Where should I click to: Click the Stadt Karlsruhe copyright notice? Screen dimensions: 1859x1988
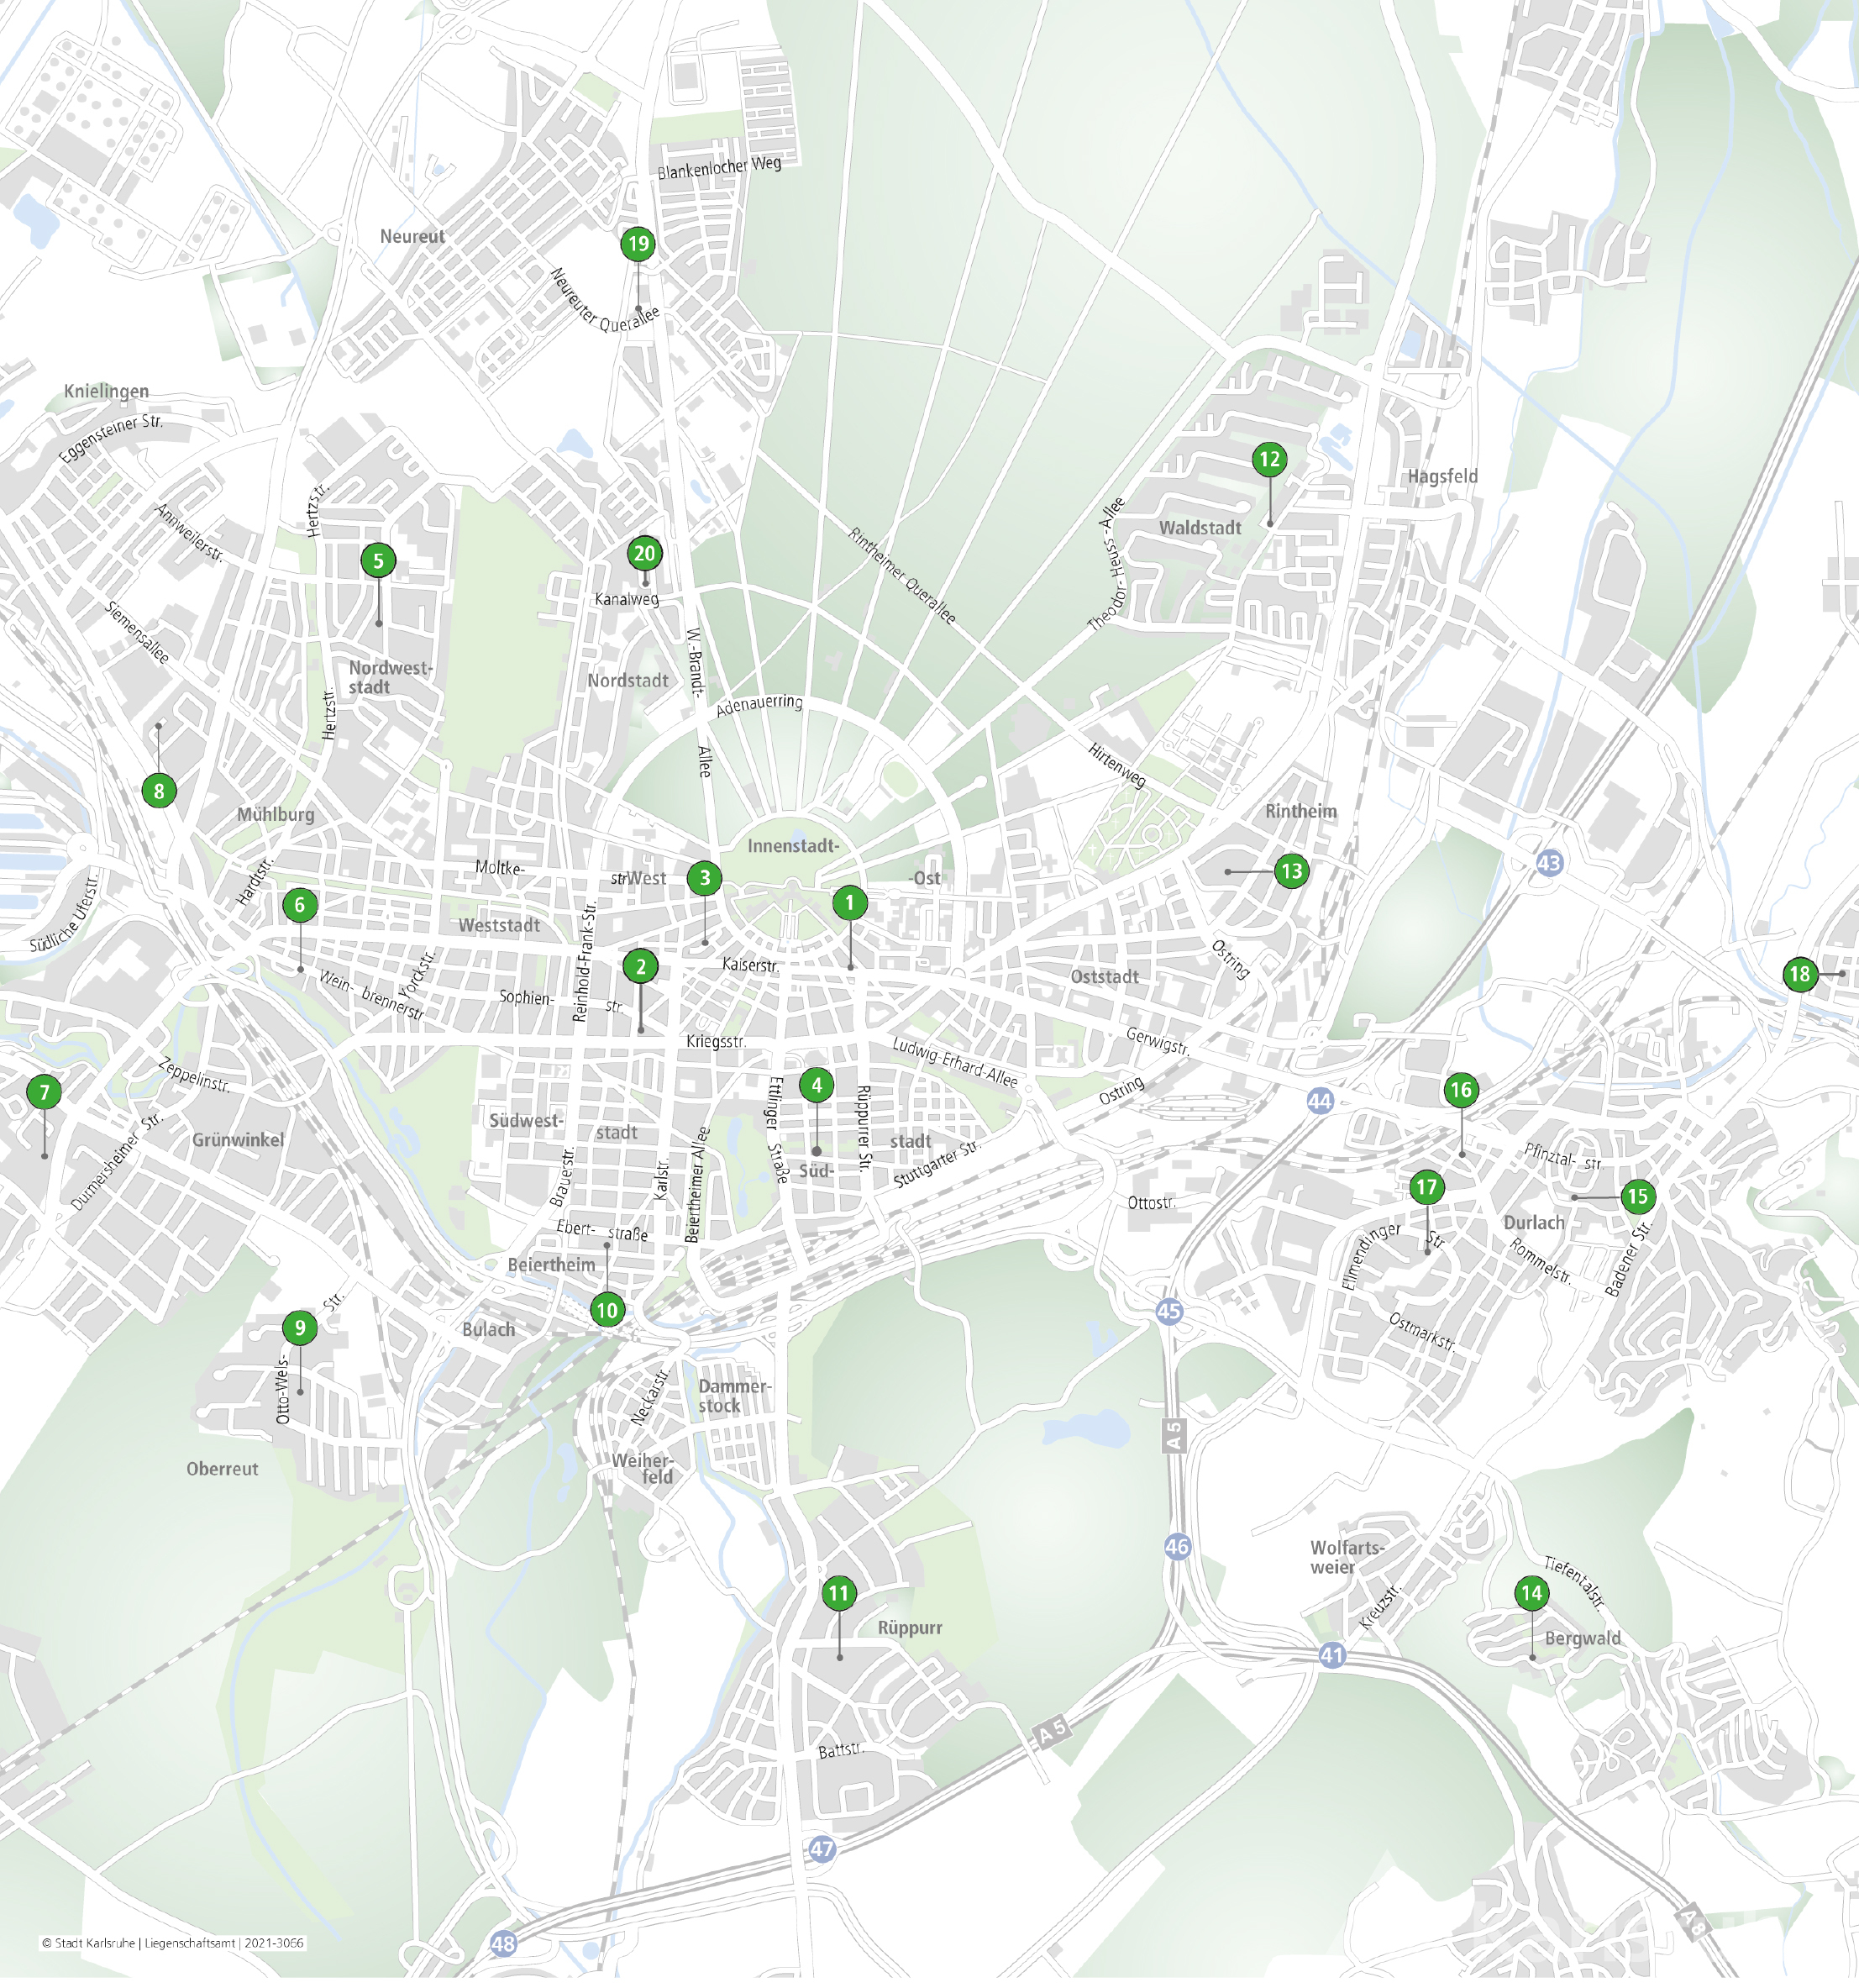click(172, 1943)
